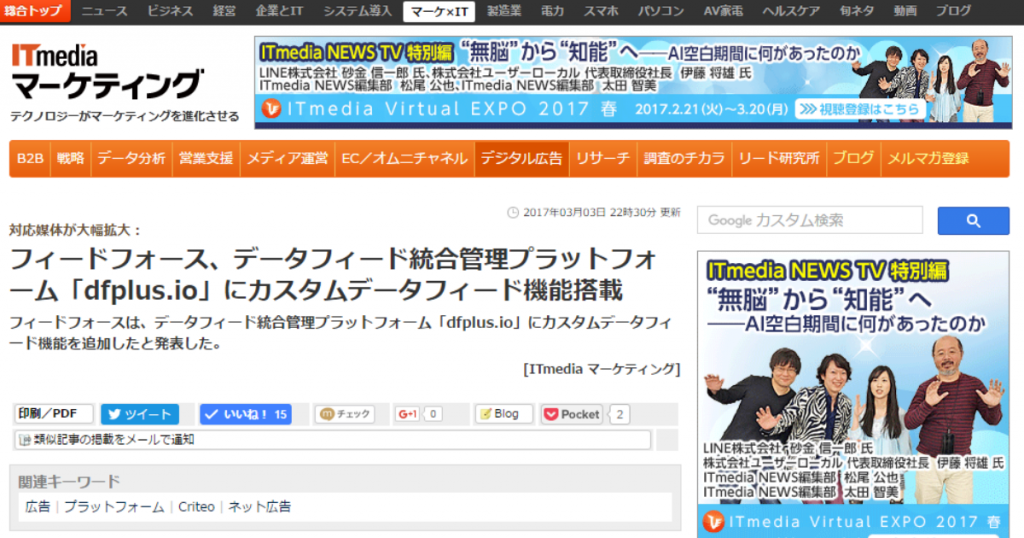The image size is (1024, 538).
Task: Open the ネット広告 keyword link
Action: click(260, 507)
